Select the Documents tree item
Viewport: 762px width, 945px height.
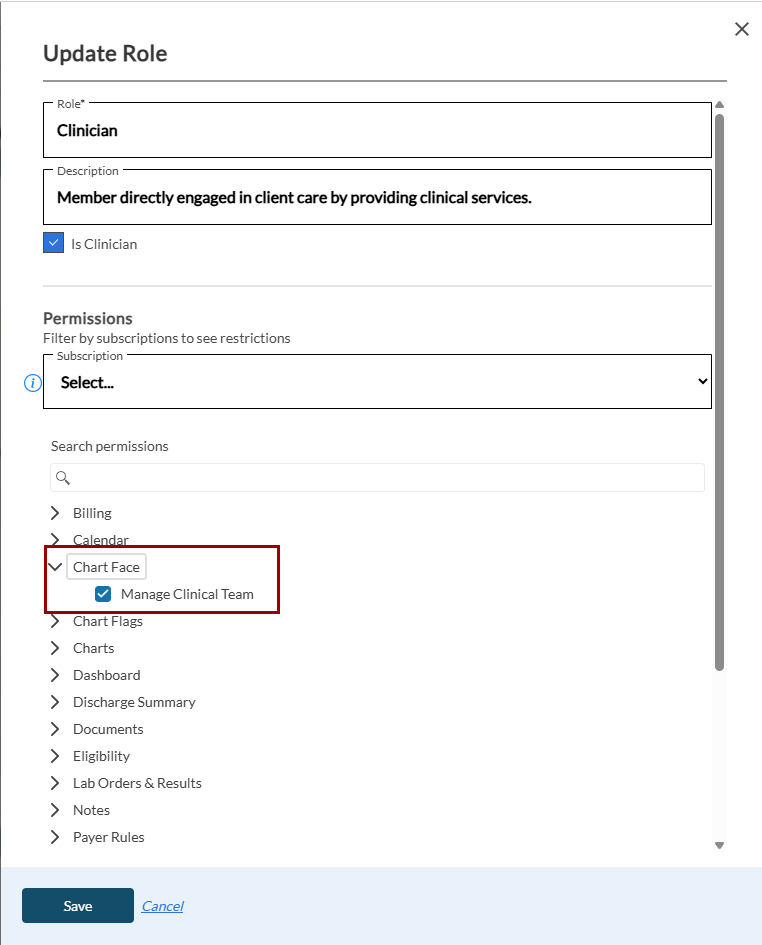tap(108, 729)
